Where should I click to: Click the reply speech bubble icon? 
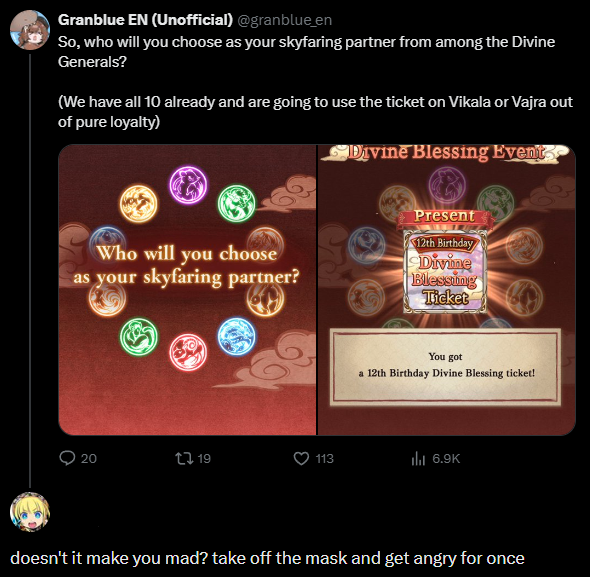[67, 458]
